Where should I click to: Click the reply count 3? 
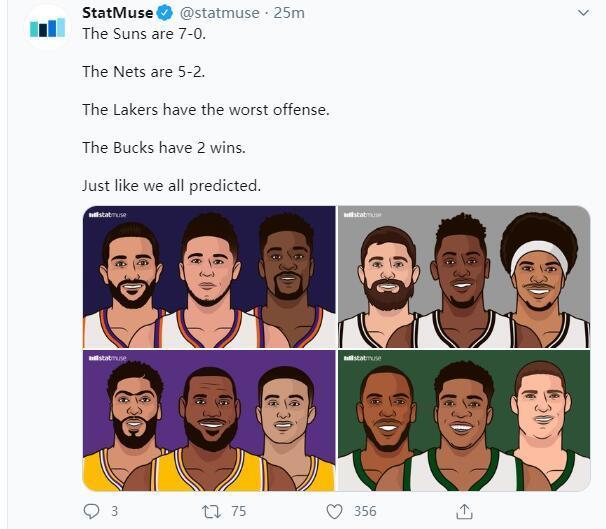[114, 511]
